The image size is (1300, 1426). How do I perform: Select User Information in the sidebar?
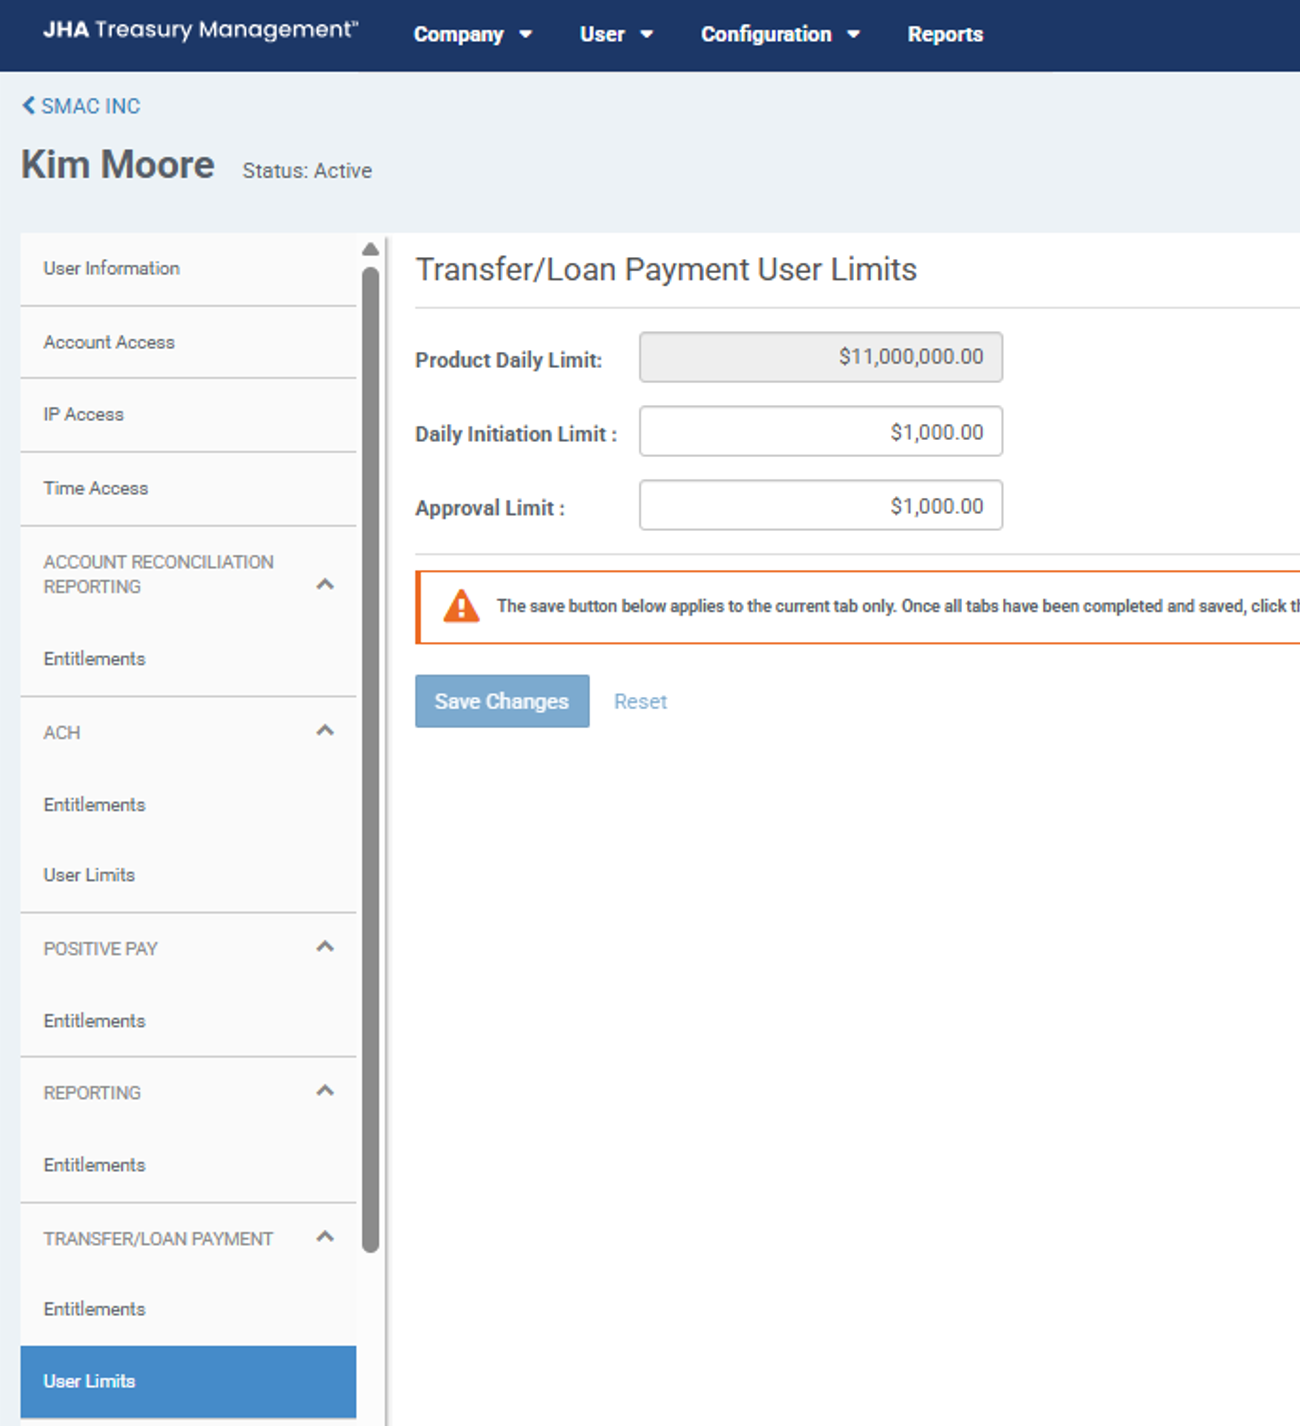[x=112, y=268]
